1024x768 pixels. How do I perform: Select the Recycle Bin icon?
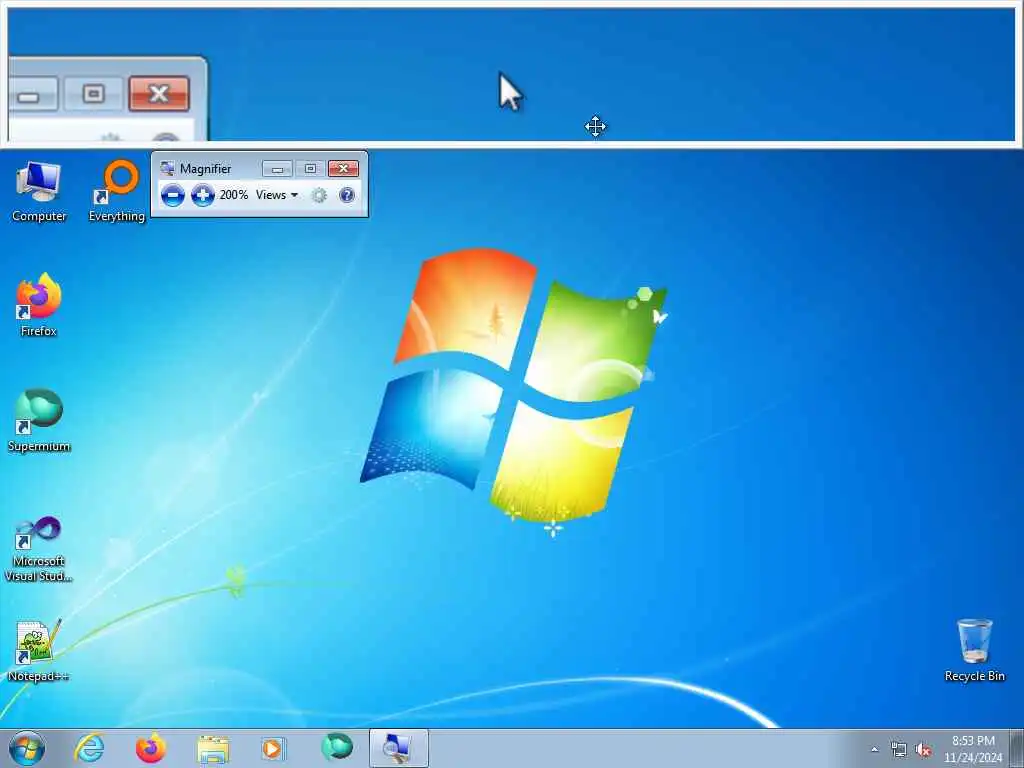pyautogui.click(x=974, y=650)
